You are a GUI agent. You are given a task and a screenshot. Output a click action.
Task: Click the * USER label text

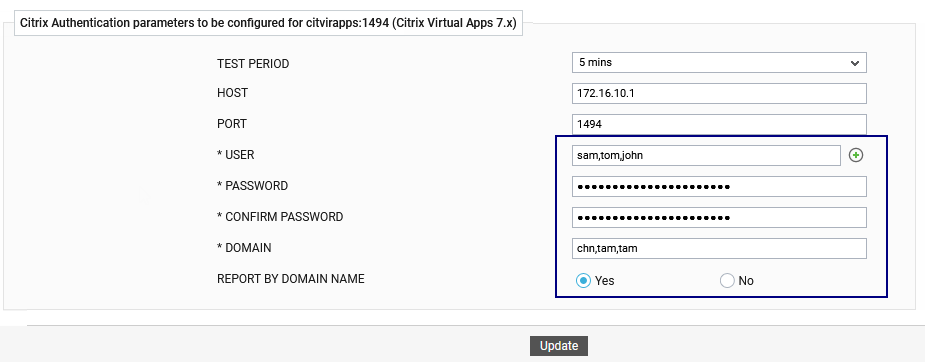coord(235,155)
